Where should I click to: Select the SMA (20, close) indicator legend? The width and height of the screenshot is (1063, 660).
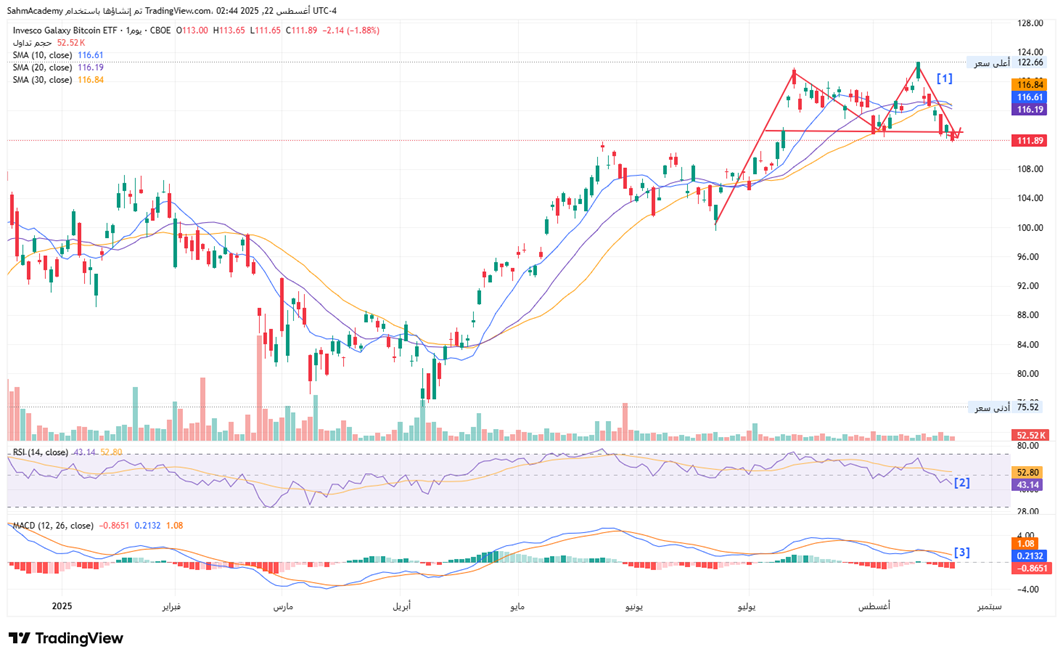(42, 67)
